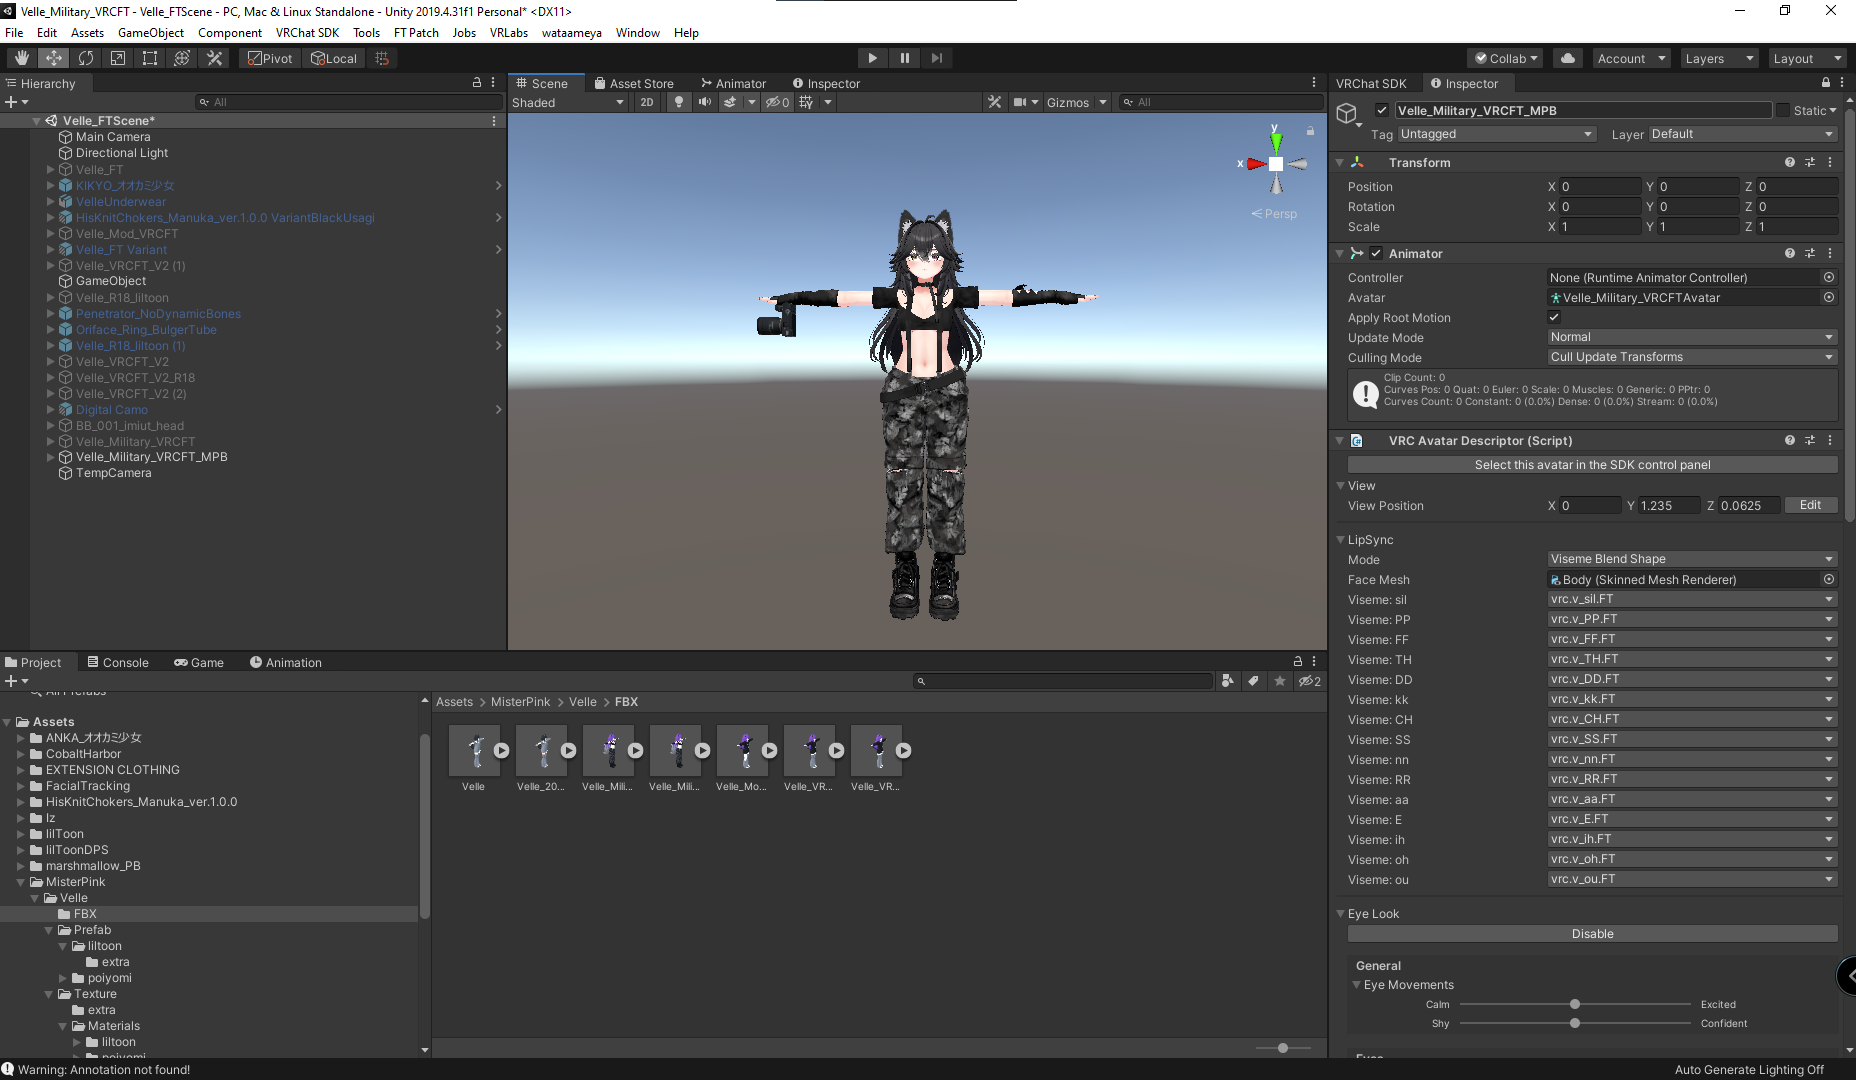Lock the Inspector panel
Screen dimensions: 1856x1080
(1826, 83)
